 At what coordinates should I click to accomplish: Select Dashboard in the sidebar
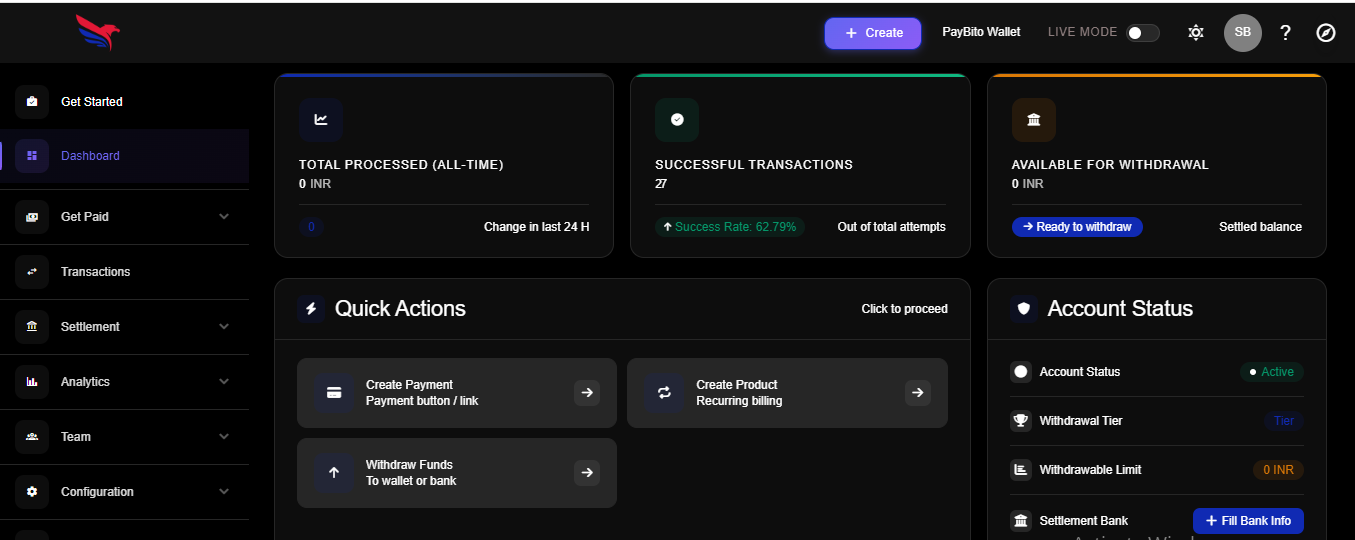pyautogui.click(x=124, y=156)
